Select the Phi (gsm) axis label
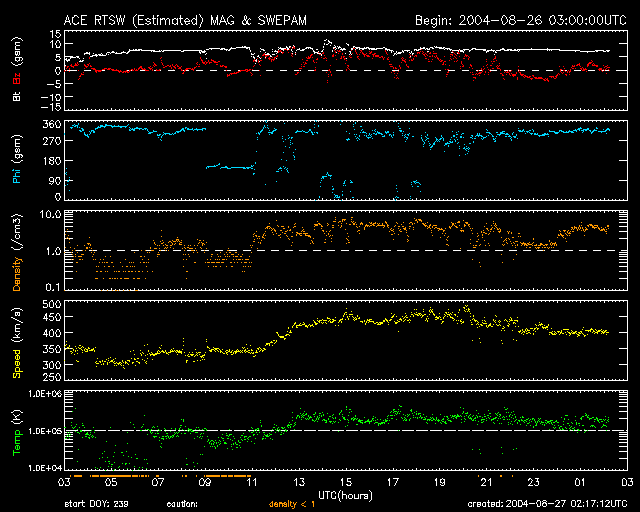 click(17, 166)
